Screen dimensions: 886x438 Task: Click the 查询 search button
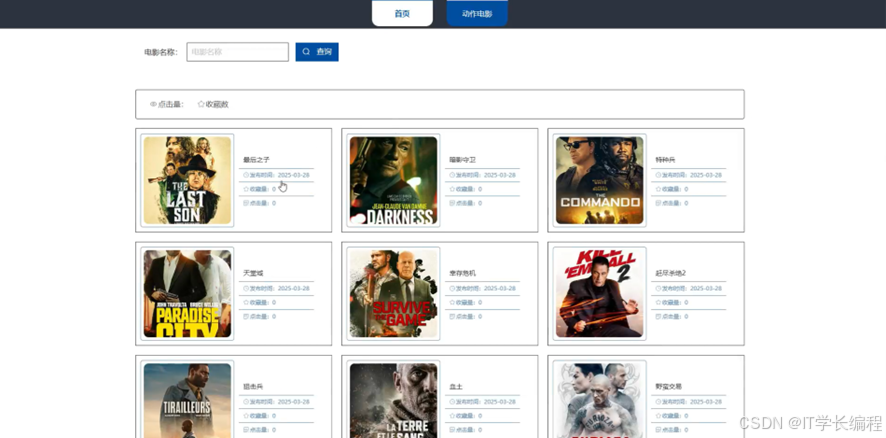click(x=317, y=52)
